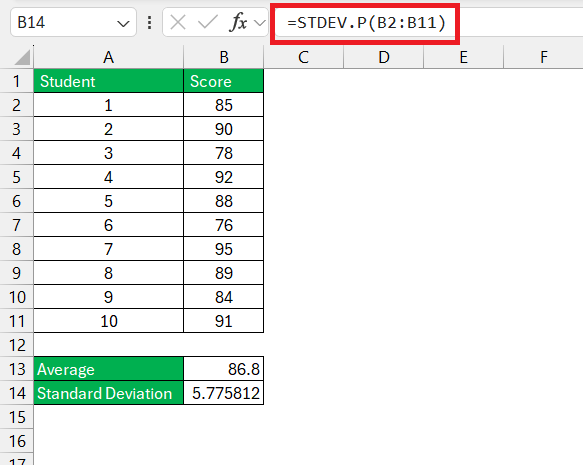The width and height of the screenshot is (583, 465).
Task: Select the cell for student 3 in column A
Action: [x=109, y=153]
